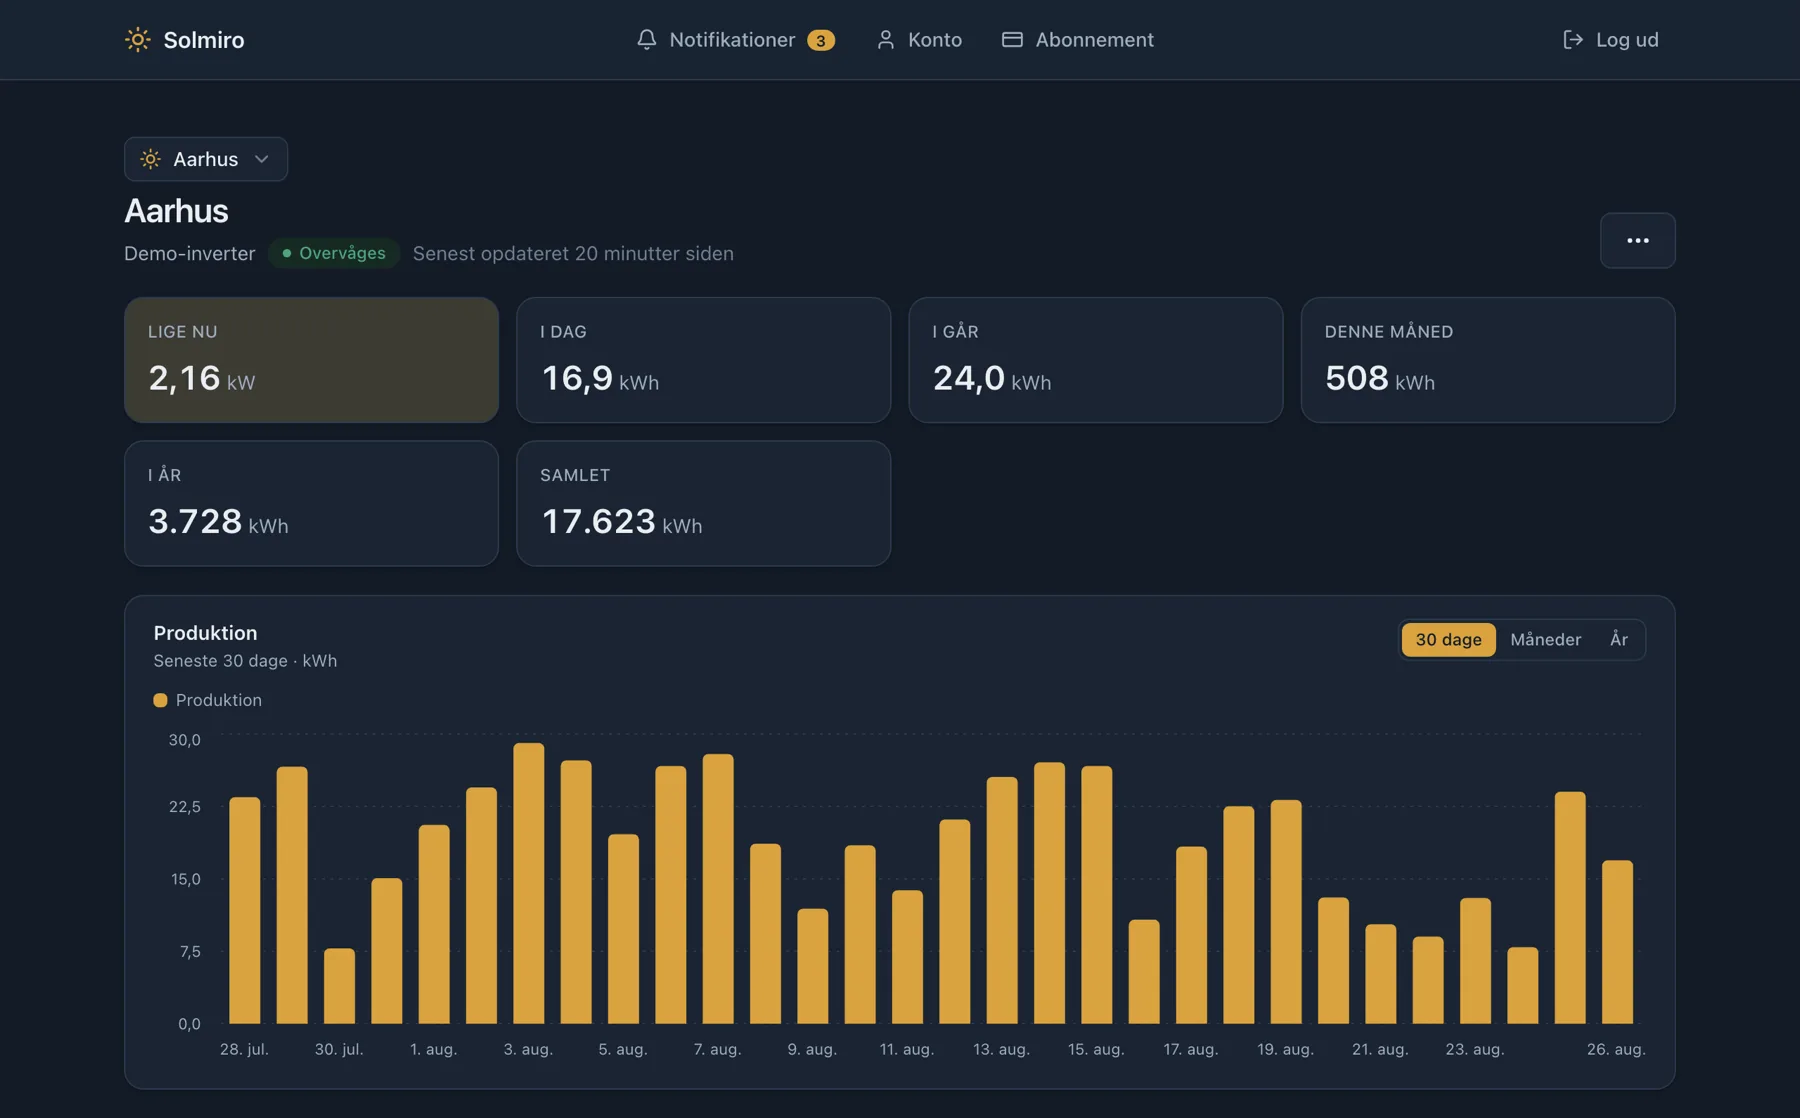Click the chart bar for 7. aug.

[x=718, y=889]
